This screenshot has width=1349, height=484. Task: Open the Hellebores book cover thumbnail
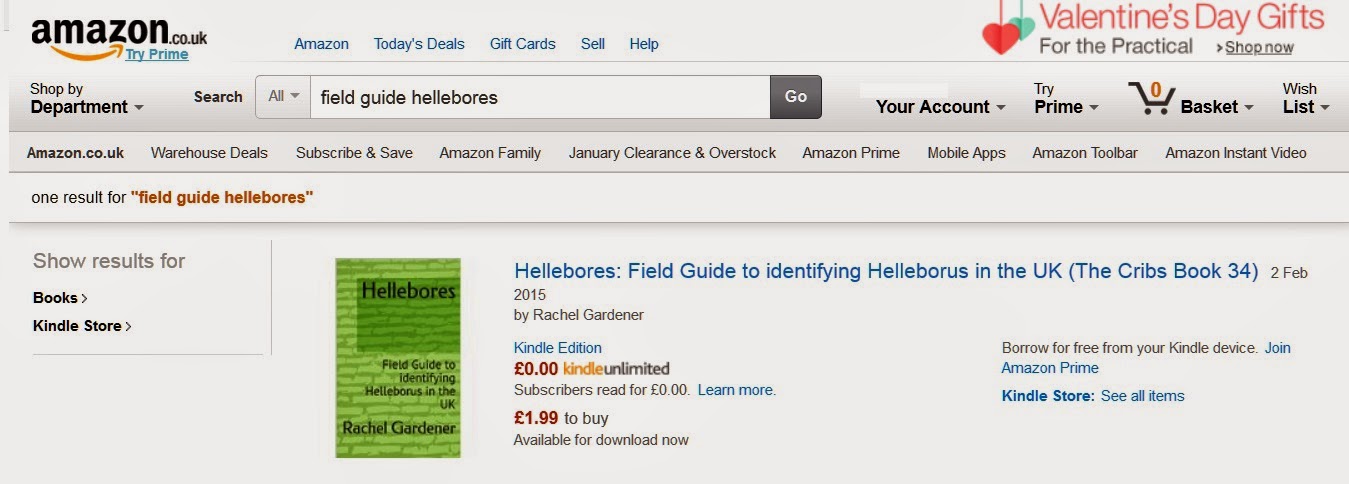[398, 357]
